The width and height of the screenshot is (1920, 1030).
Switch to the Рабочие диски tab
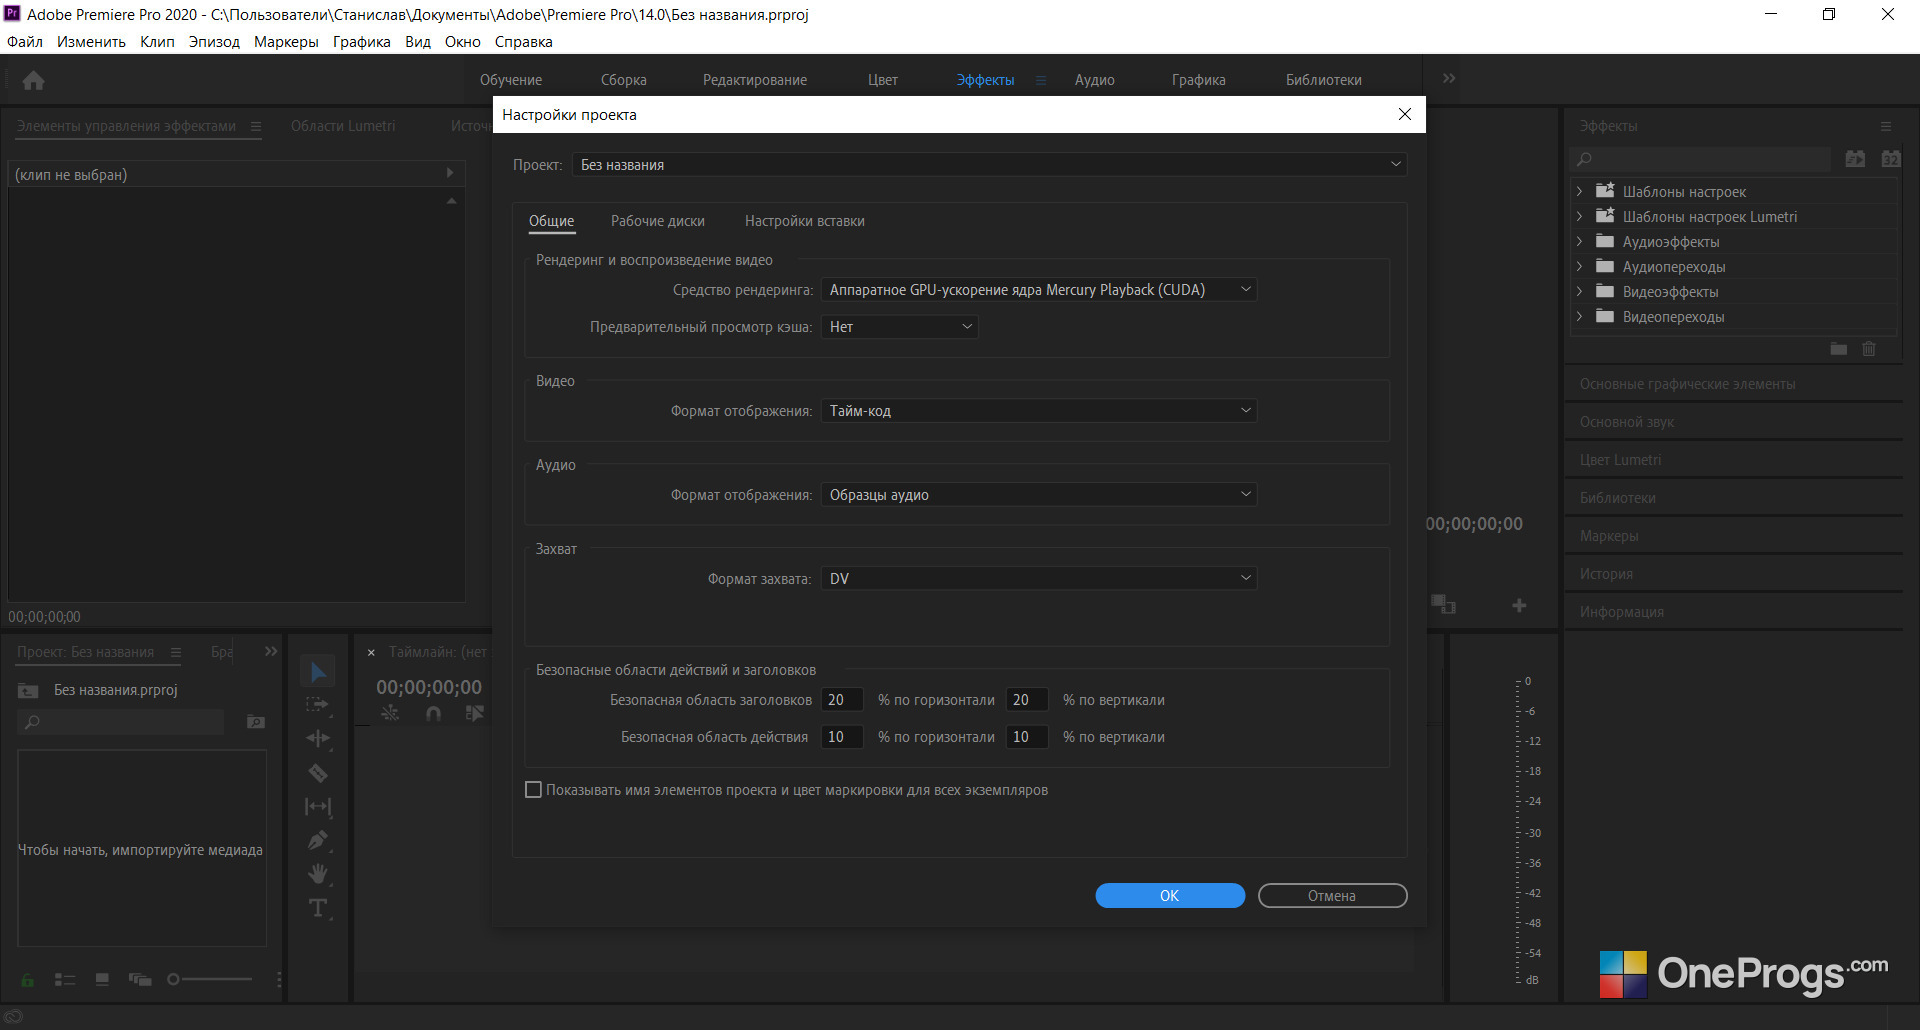[658, 221]
